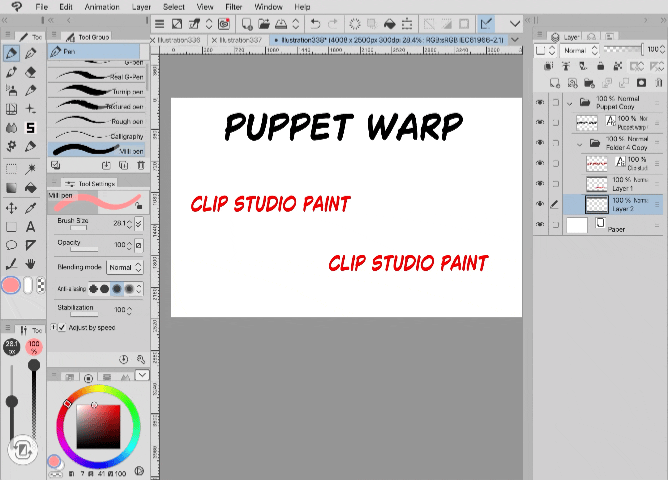Select the Auto select magic wand tool
Screen dimensions: 668x480
tap(30, 169)
